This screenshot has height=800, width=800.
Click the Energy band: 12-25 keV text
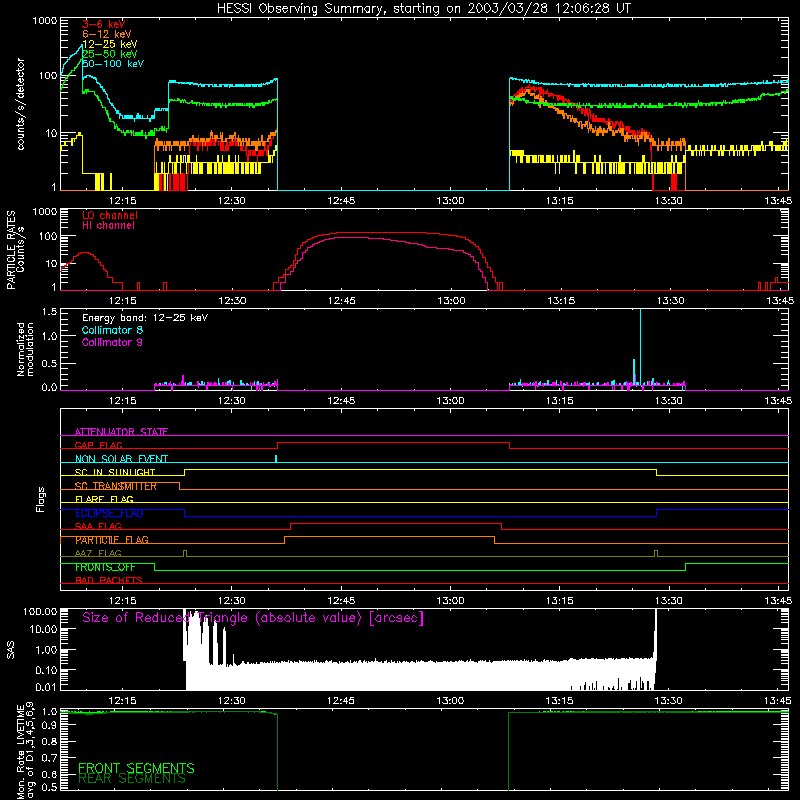pos(145,318)
